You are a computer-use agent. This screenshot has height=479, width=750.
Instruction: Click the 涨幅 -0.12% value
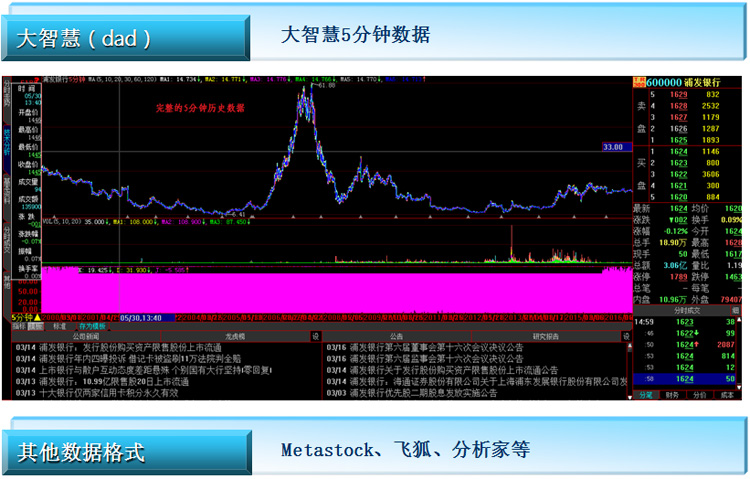675,231
